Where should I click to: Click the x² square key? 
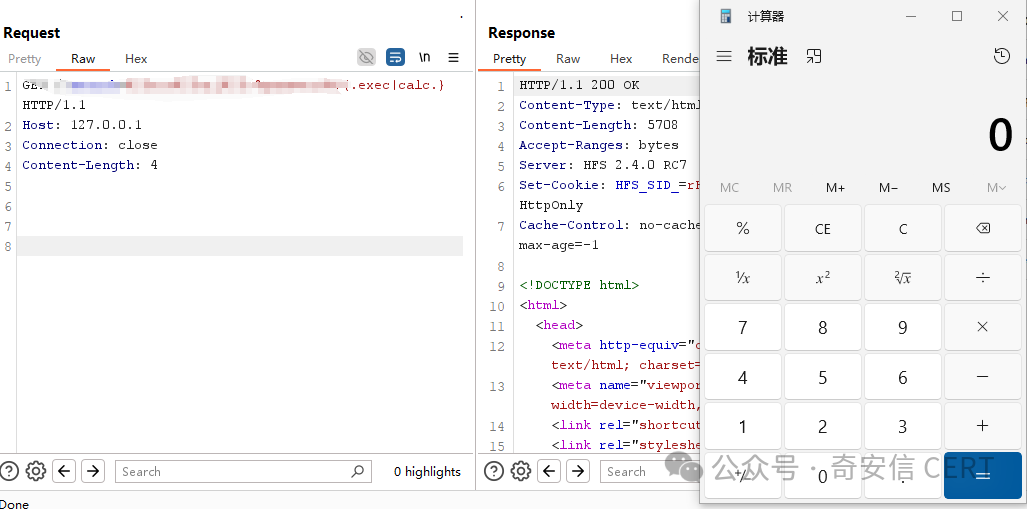coord(823,278)
